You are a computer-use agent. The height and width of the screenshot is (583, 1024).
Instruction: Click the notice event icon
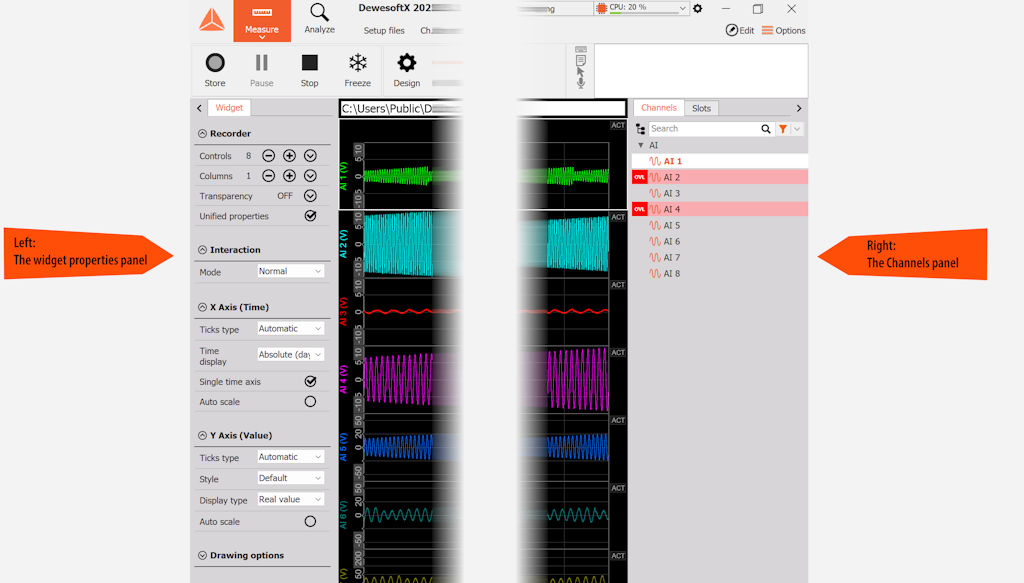pos(581,60)
